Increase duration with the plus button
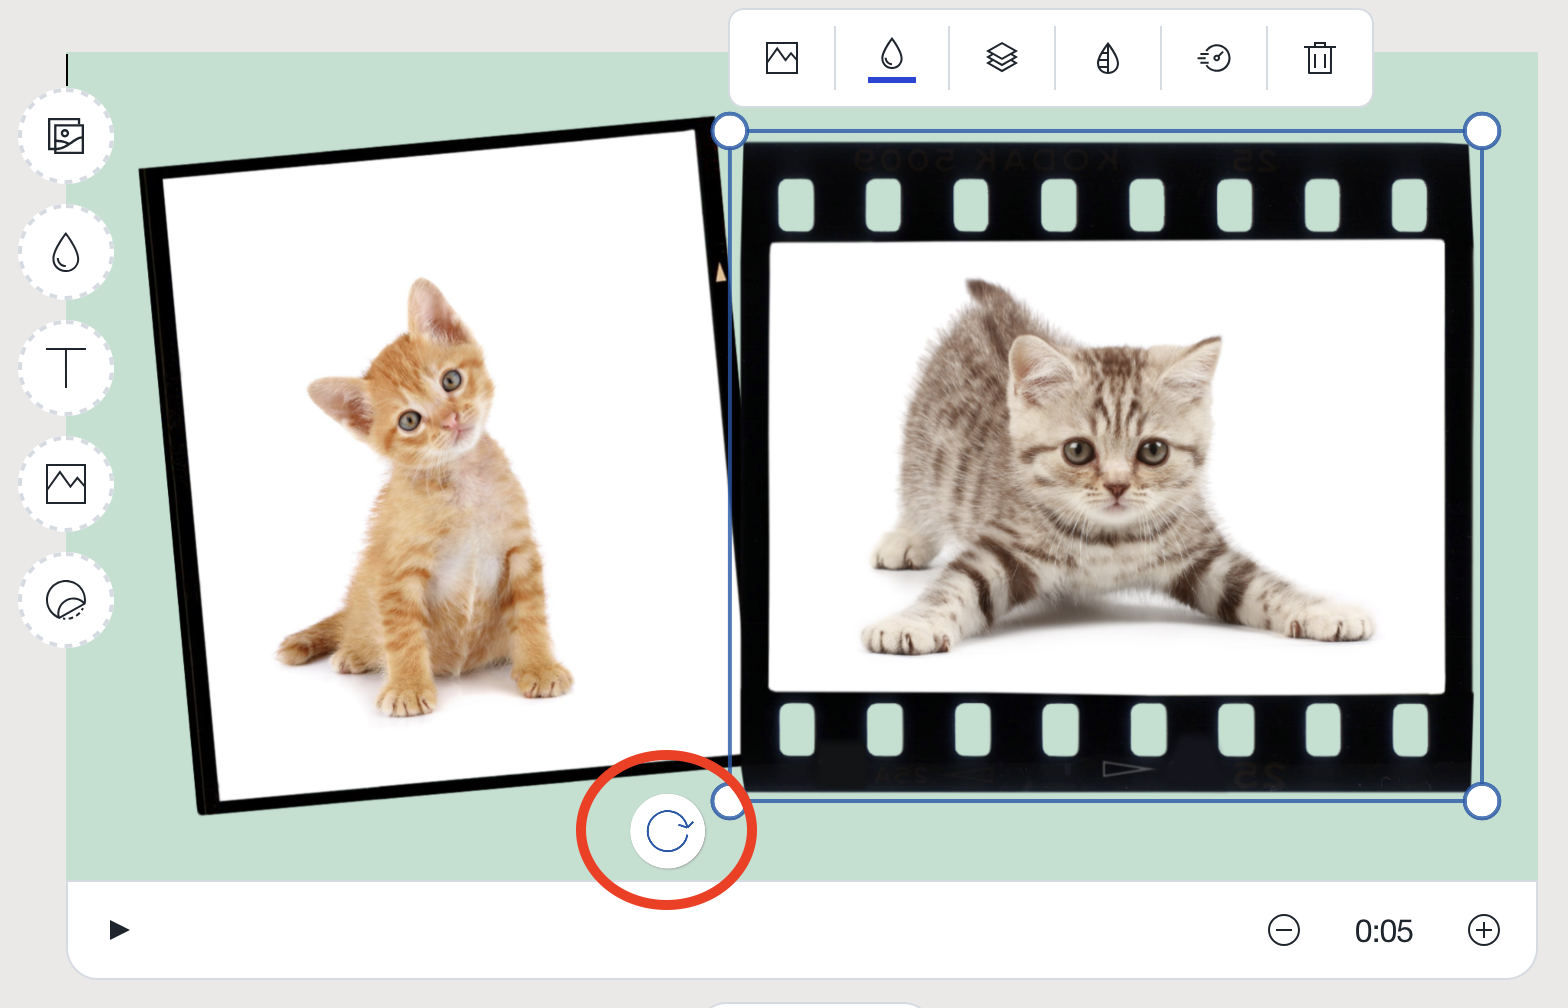 pos(1483,930)
